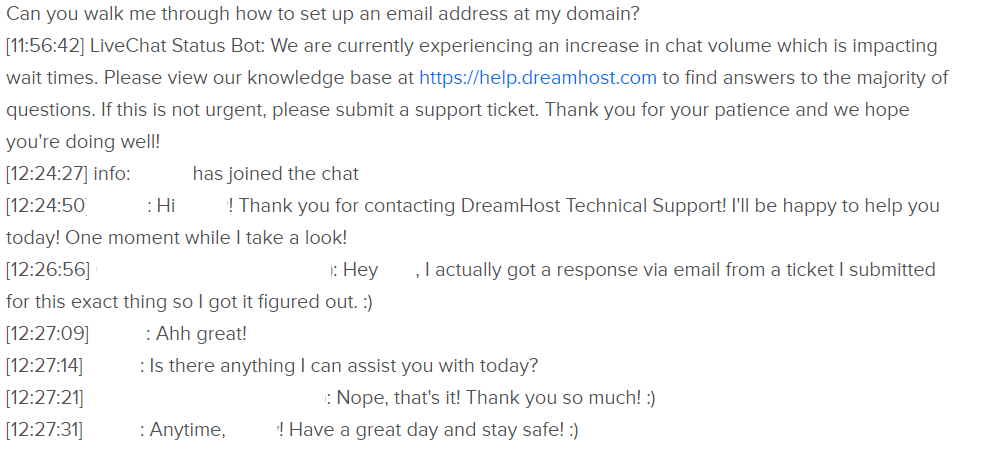Viewport: 985px width, 449px height.
Task: Click "One moment while I take a look!"
Action: (206, 238)
